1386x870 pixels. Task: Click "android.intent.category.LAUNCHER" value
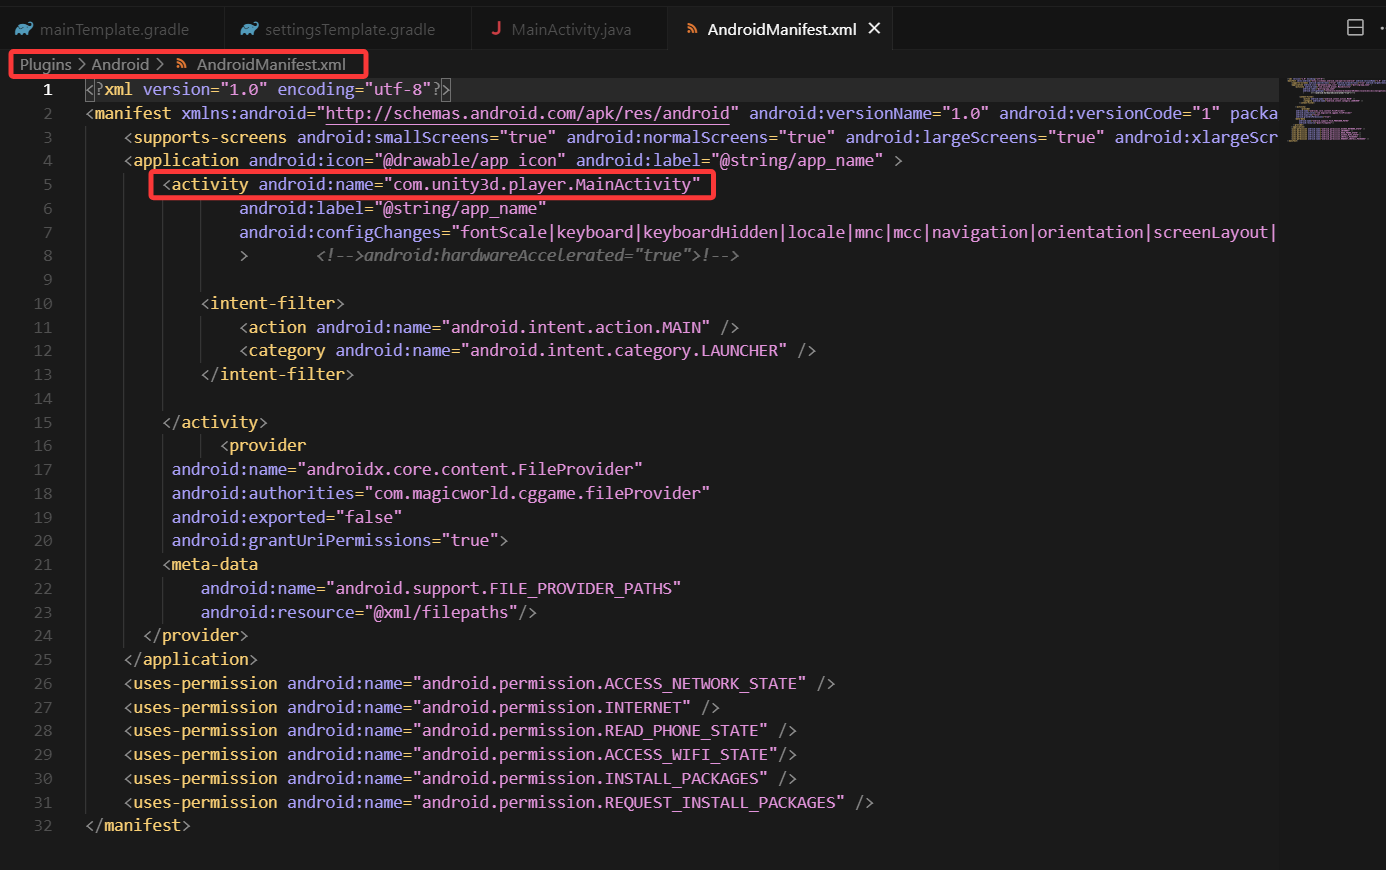[x=624, y=350]
